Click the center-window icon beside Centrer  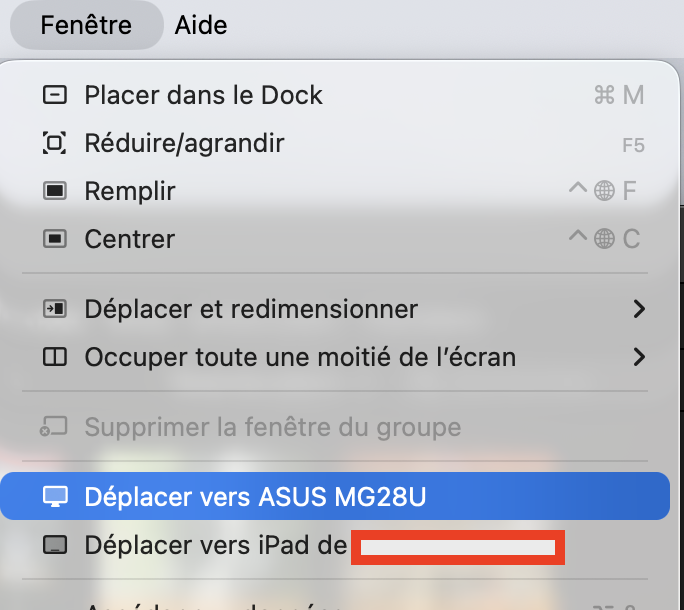55,239
